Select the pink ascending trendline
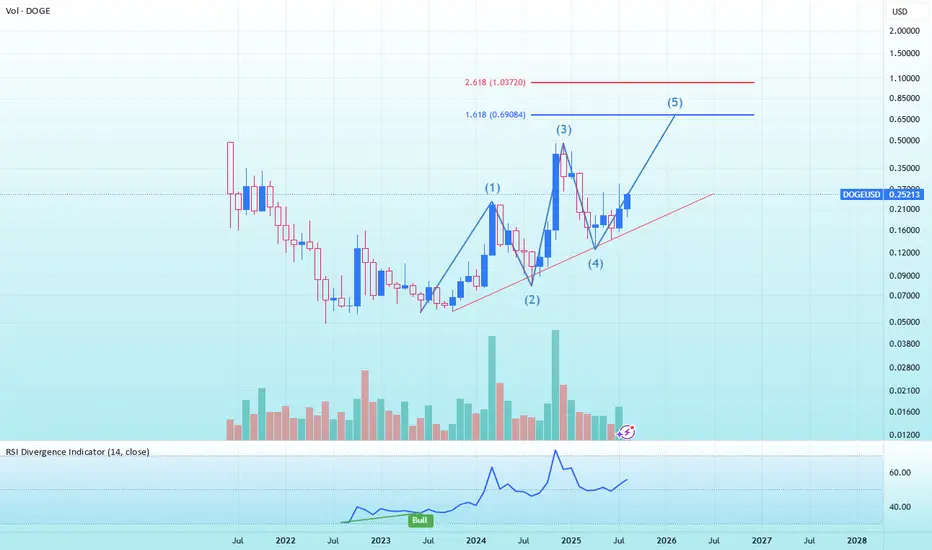Screen dimensions: 932x550 tap(582, 252)
